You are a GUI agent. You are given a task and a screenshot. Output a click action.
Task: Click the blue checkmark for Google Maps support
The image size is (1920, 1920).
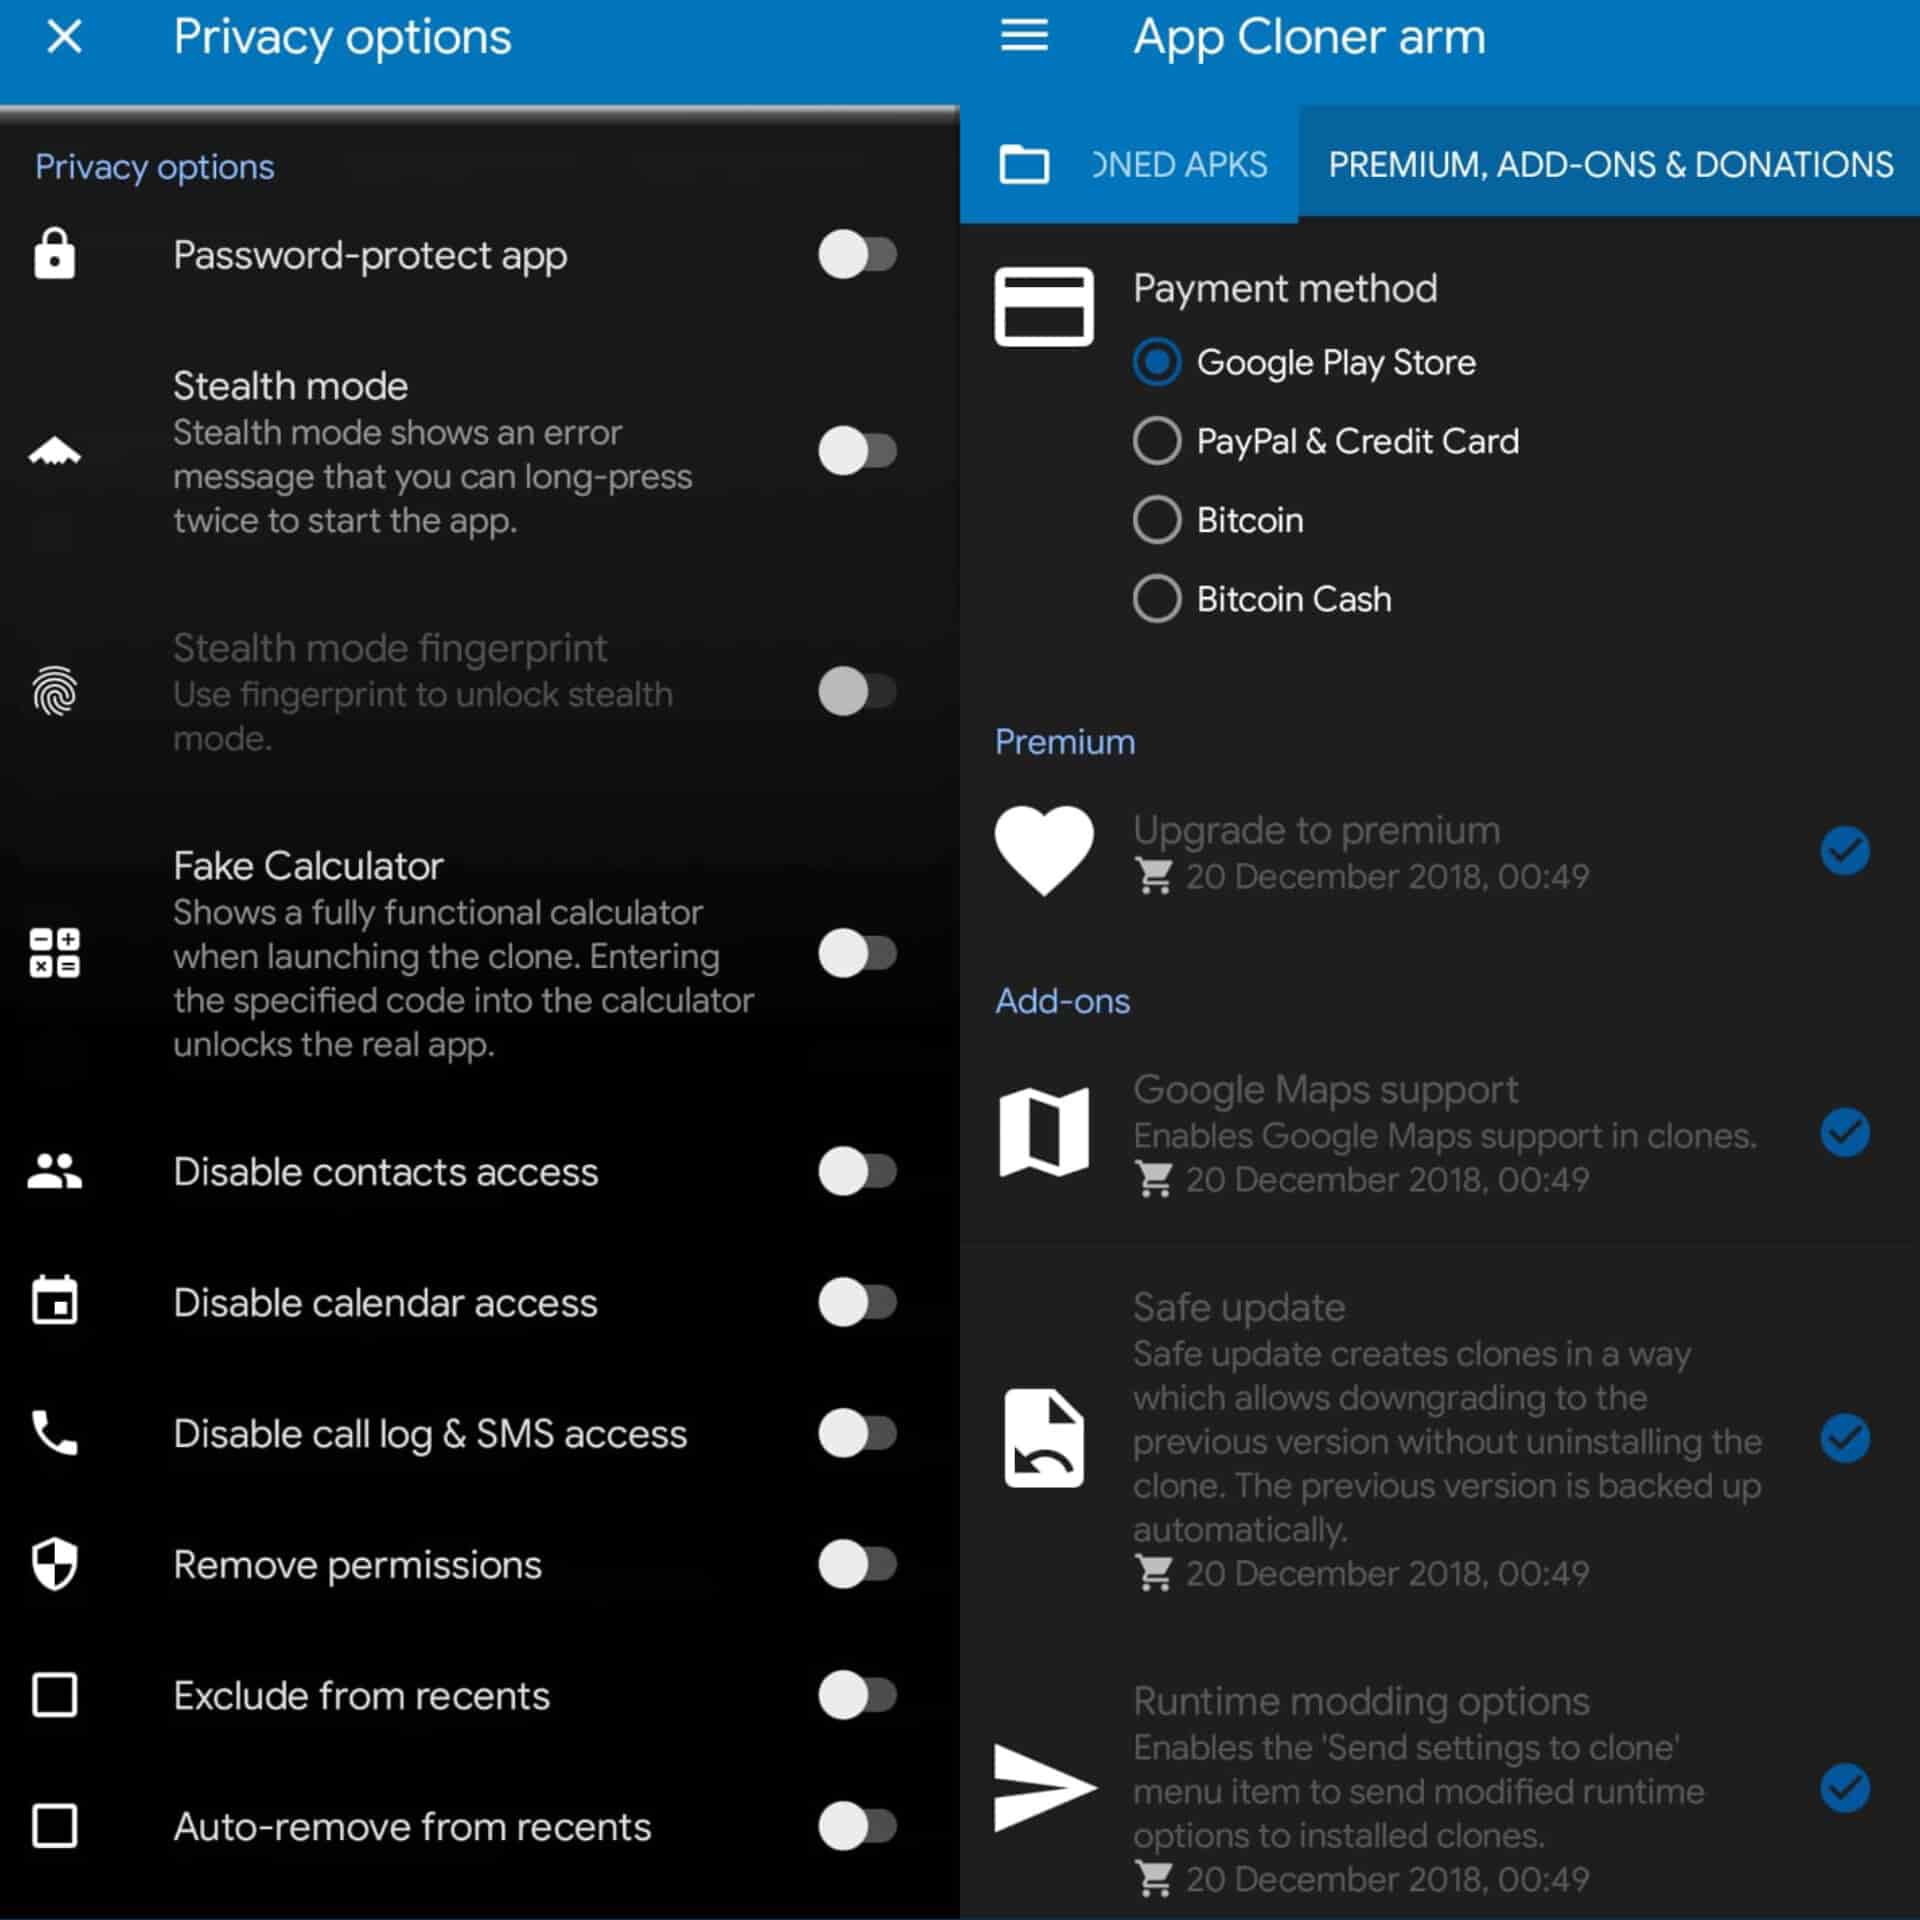click(1845, 1132)
